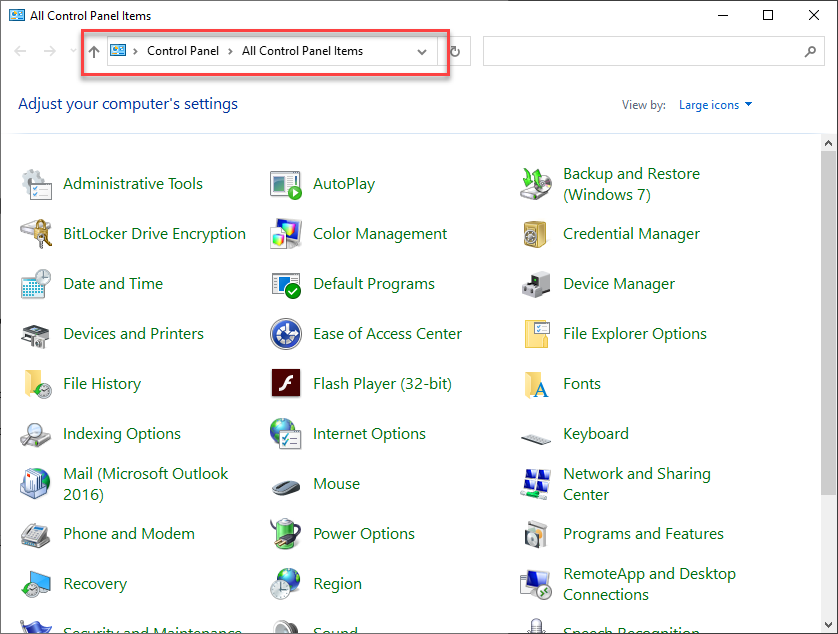Click the Internet Options link text
838x634 pixels.
[x=369, y=434]
